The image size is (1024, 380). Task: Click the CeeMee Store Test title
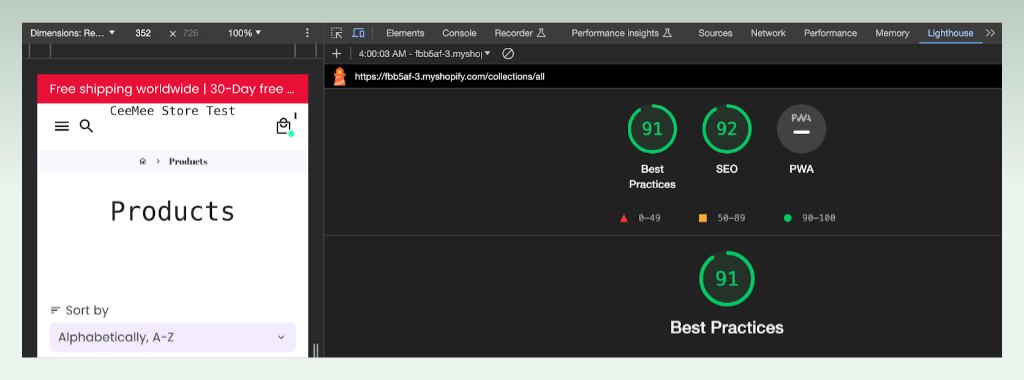pos(172,111)
